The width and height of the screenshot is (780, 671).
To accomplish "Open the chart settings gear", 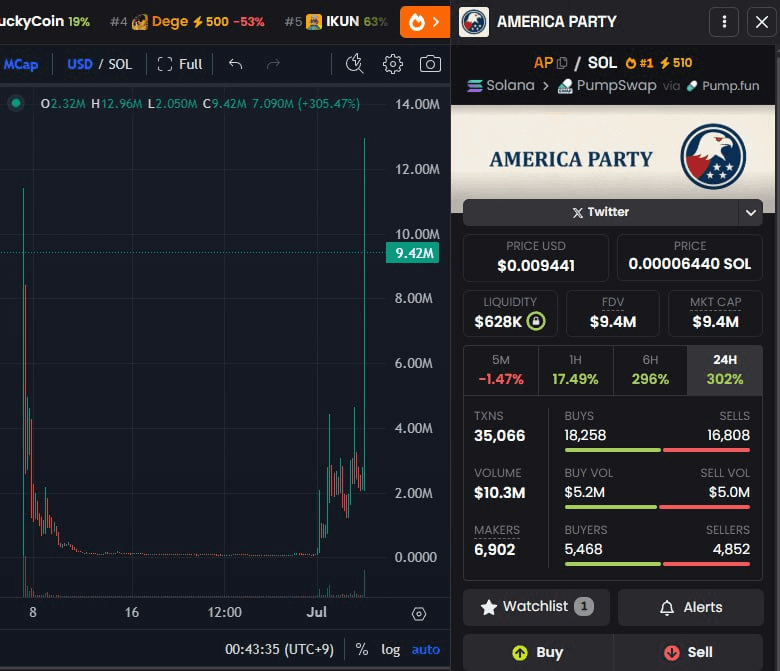I will point(392,64).
